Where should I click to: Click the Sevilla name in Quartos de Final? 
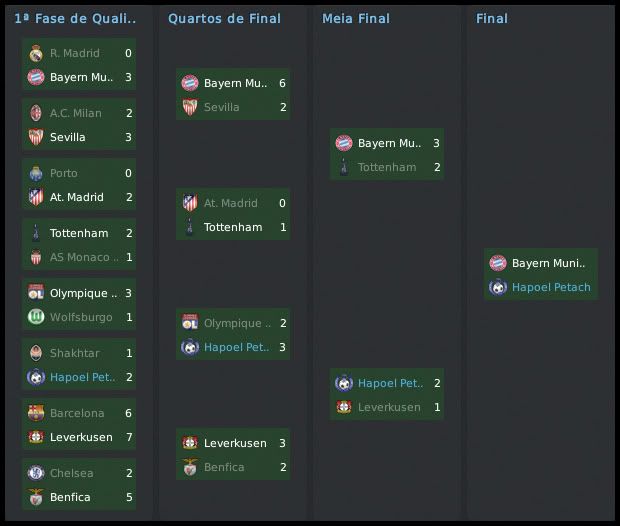point(221,107)
